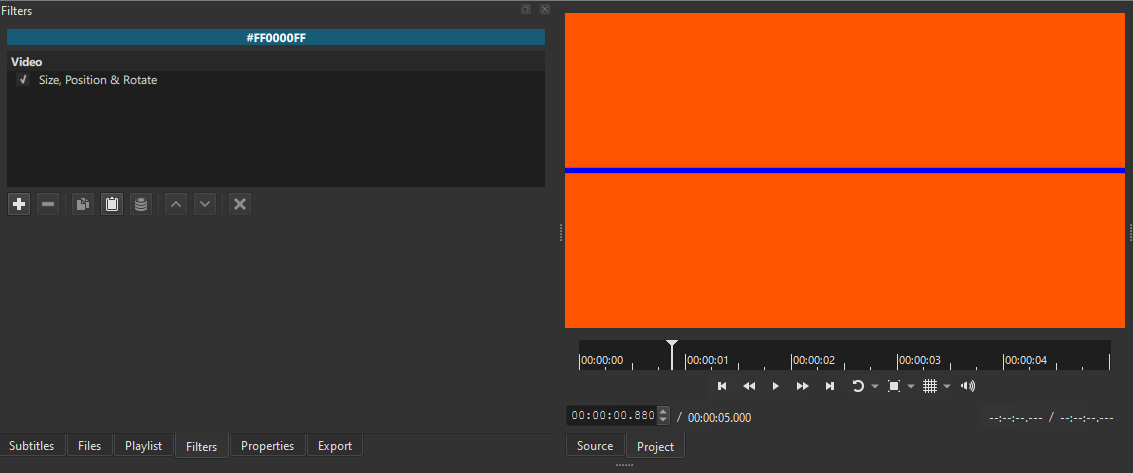Select the Size, Position & Rotate filter row
This screenshot has height=473, width=1133.
(x=276, y=80)
